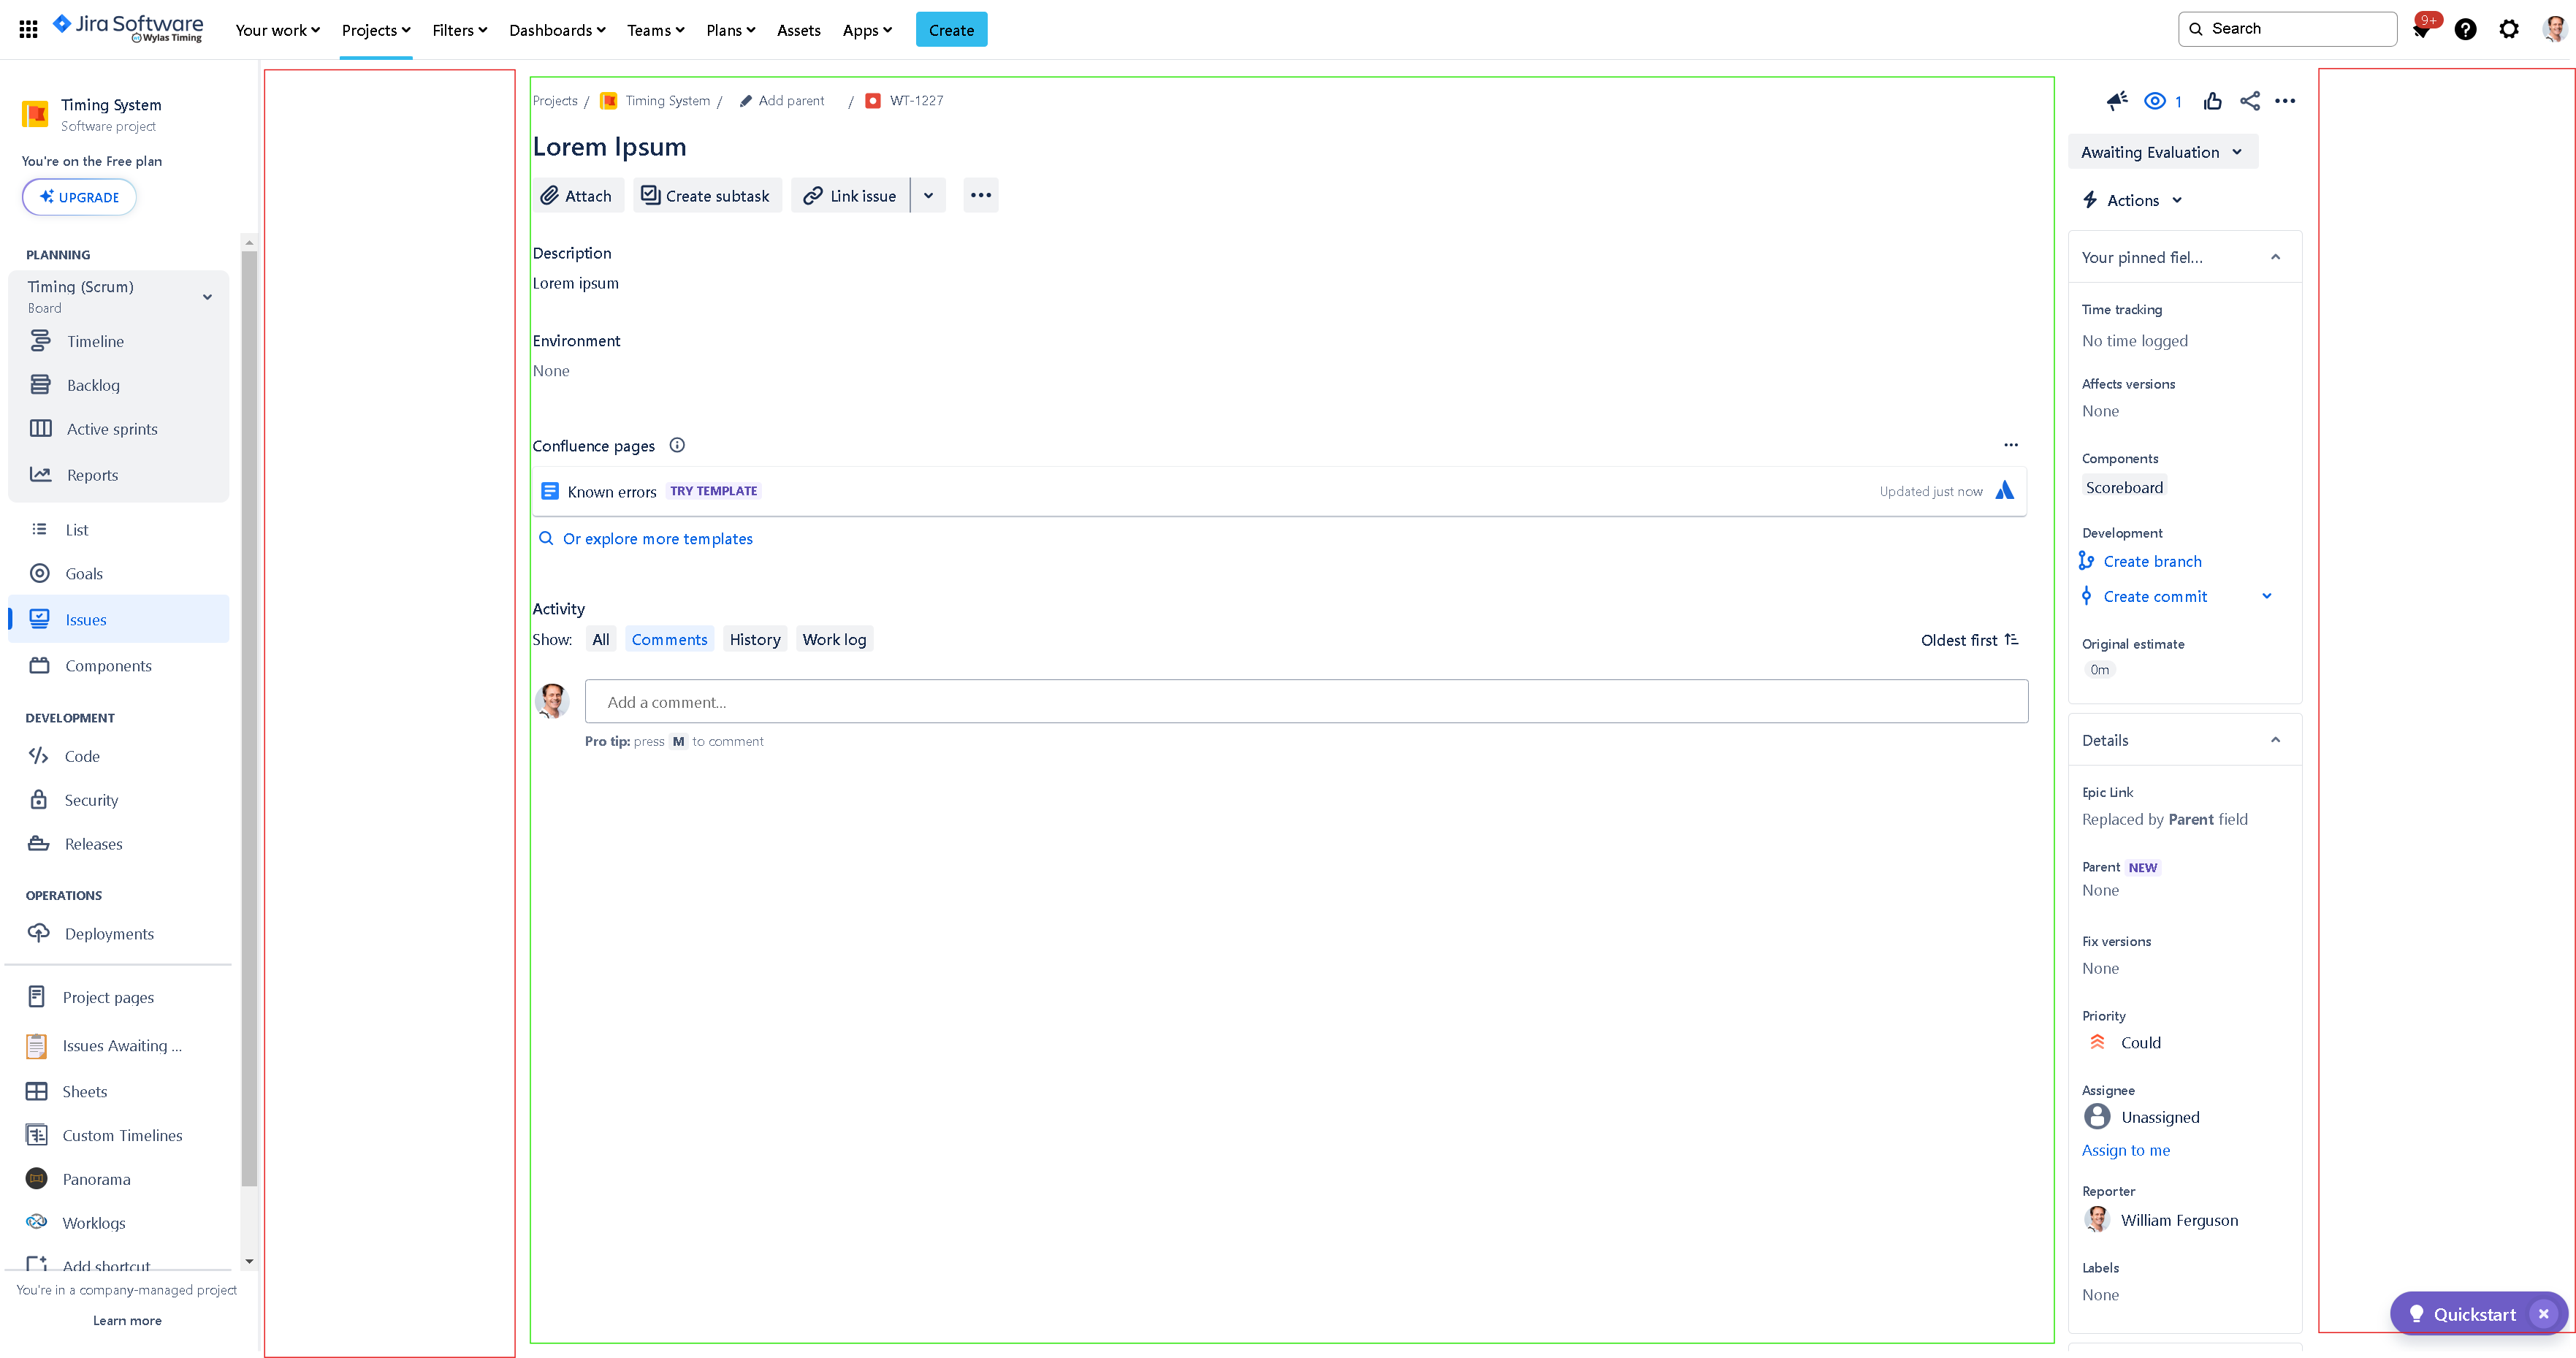Open the dropdown arrow beside Link issue
Screen dimensions: 2576x1358
(x=928, y=195)
